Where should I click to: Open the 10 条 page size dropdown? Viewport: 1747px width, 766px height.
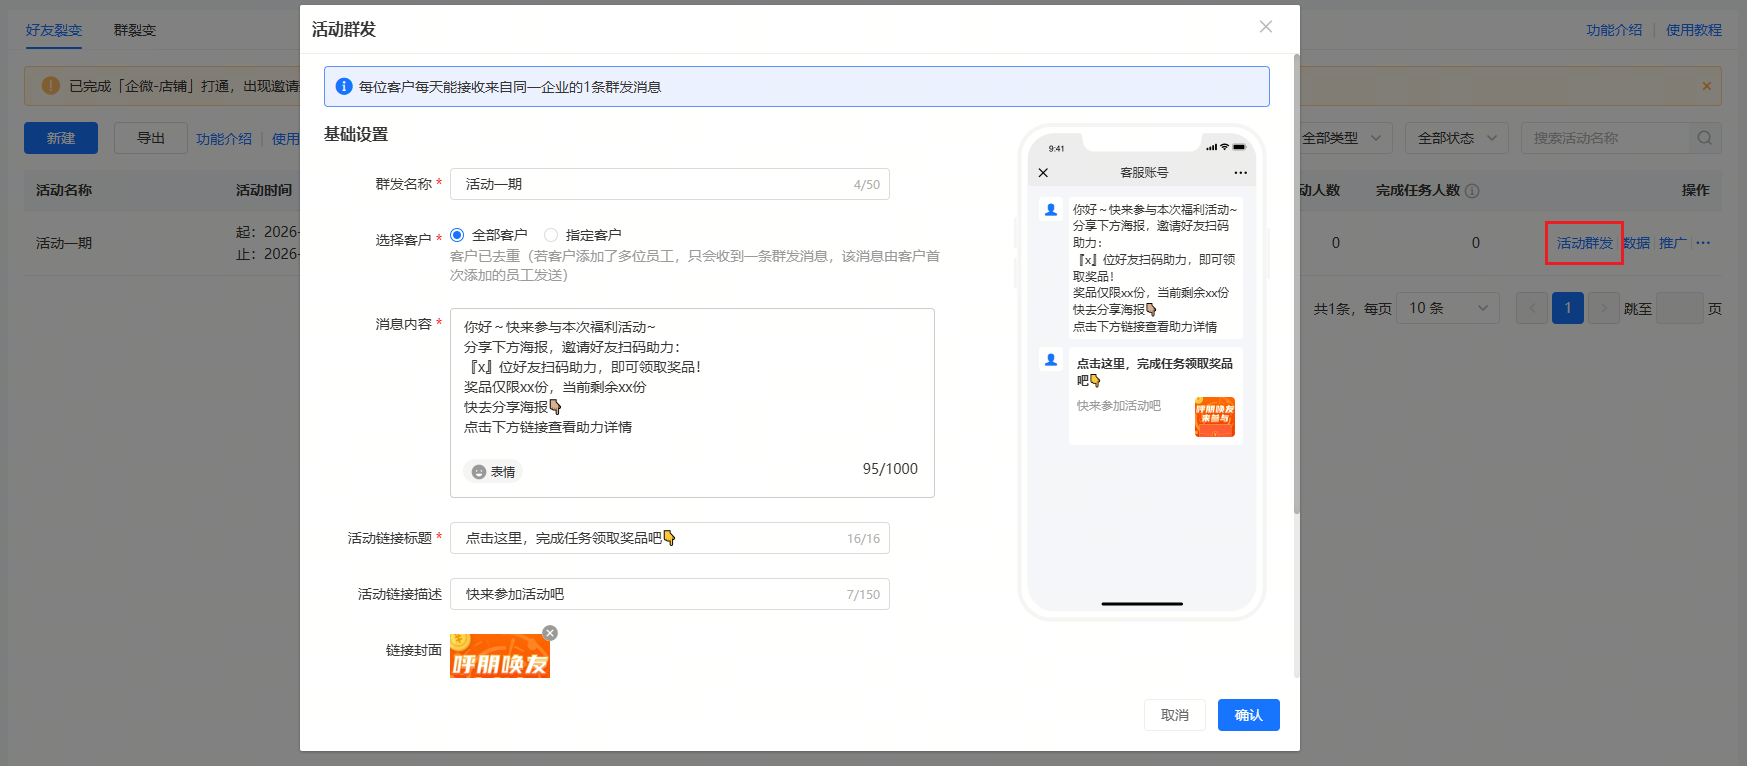click(1448, 308)
